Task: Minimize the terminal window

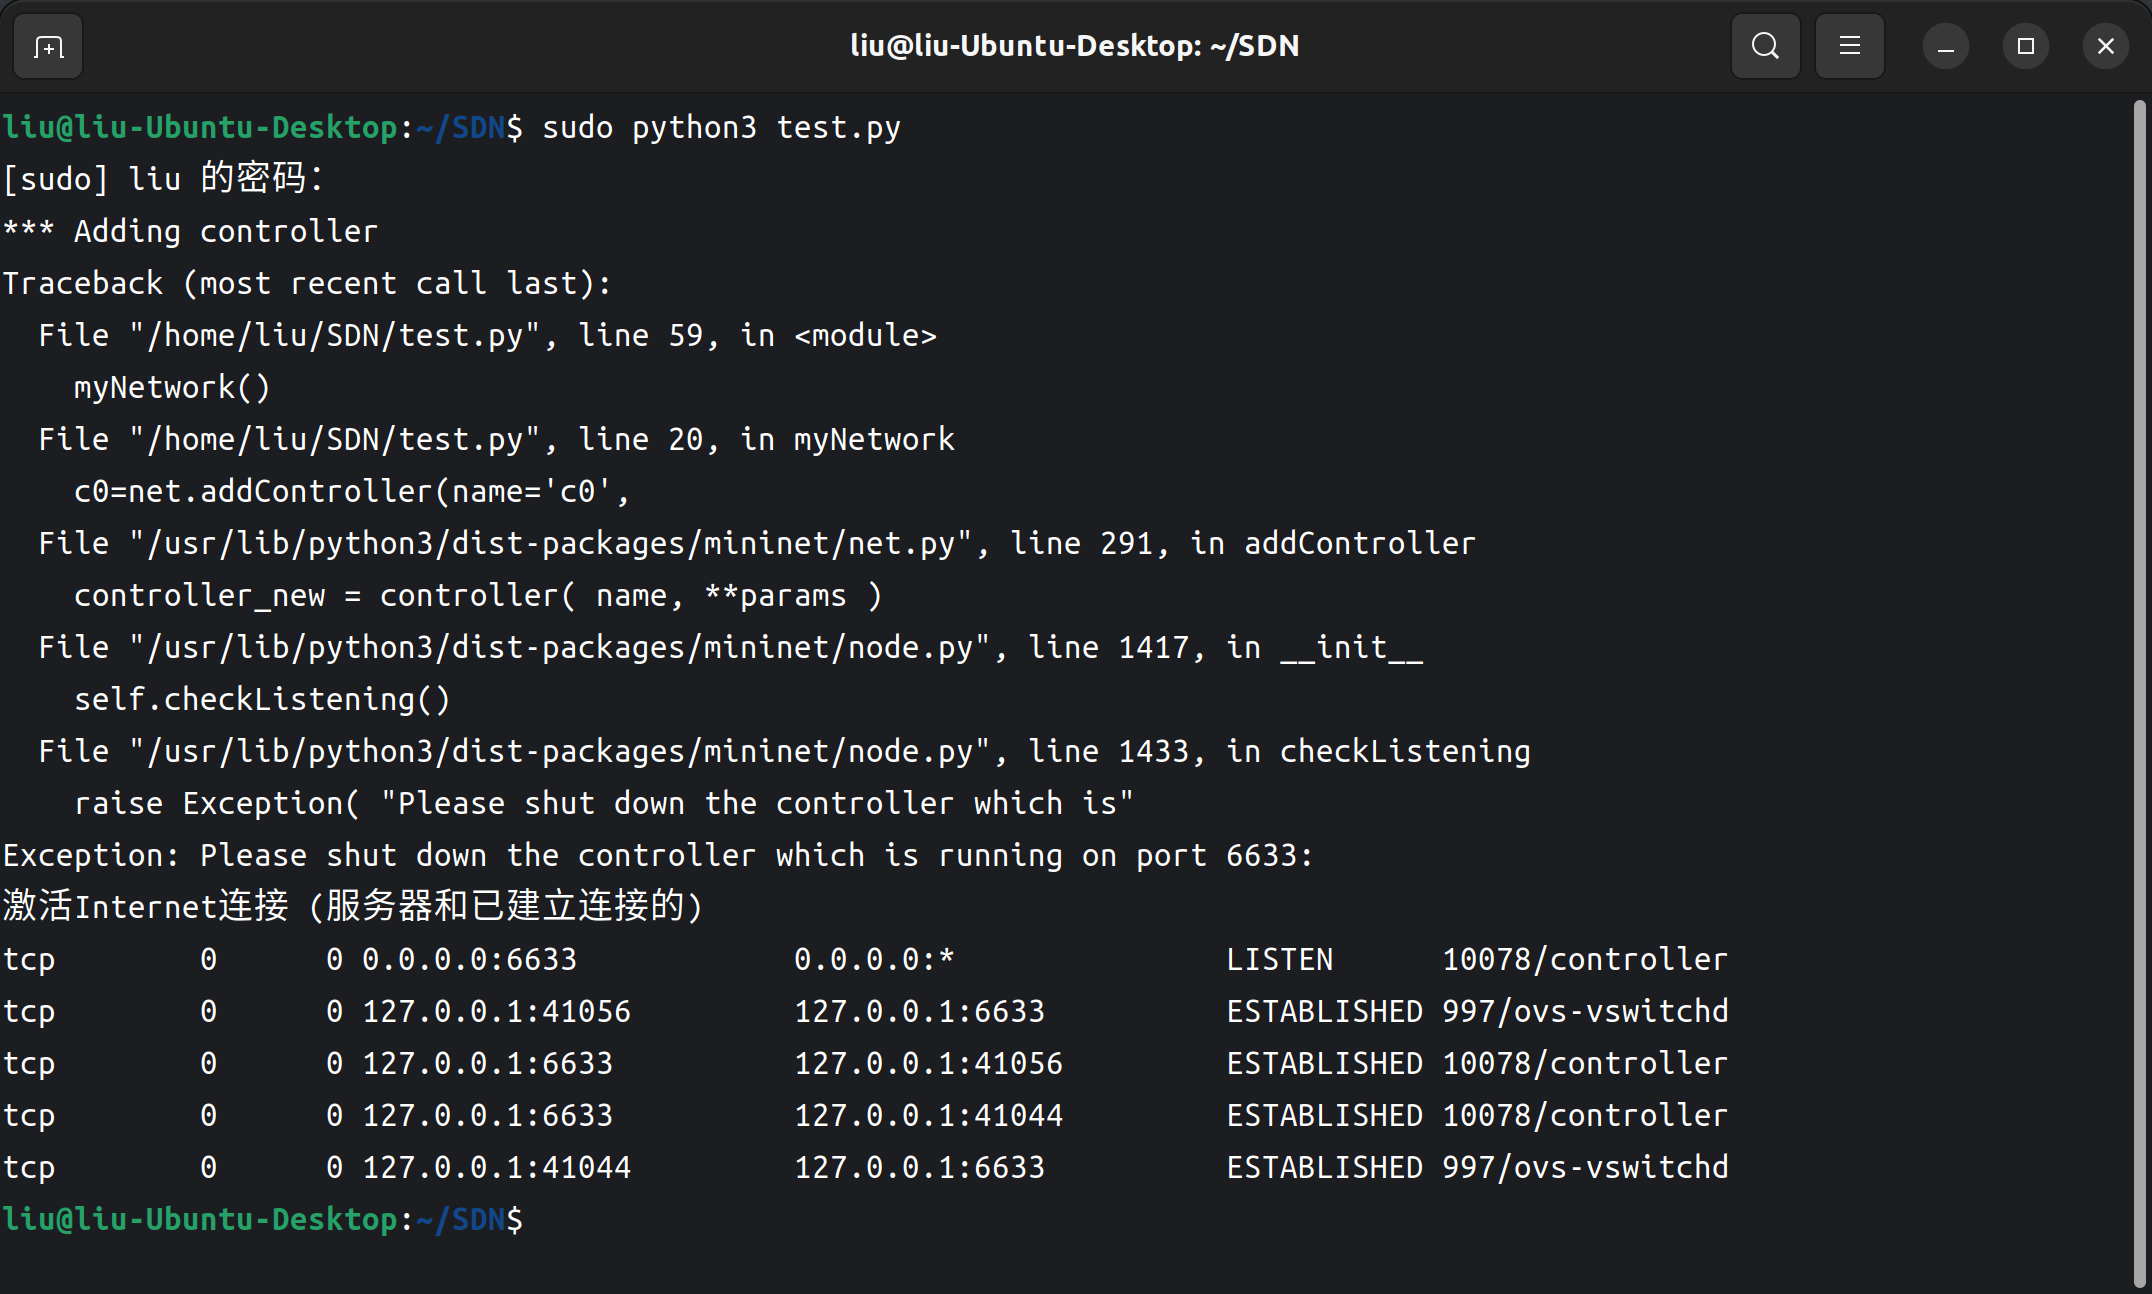Action: pyautogui.click(x=1945, y=46)
